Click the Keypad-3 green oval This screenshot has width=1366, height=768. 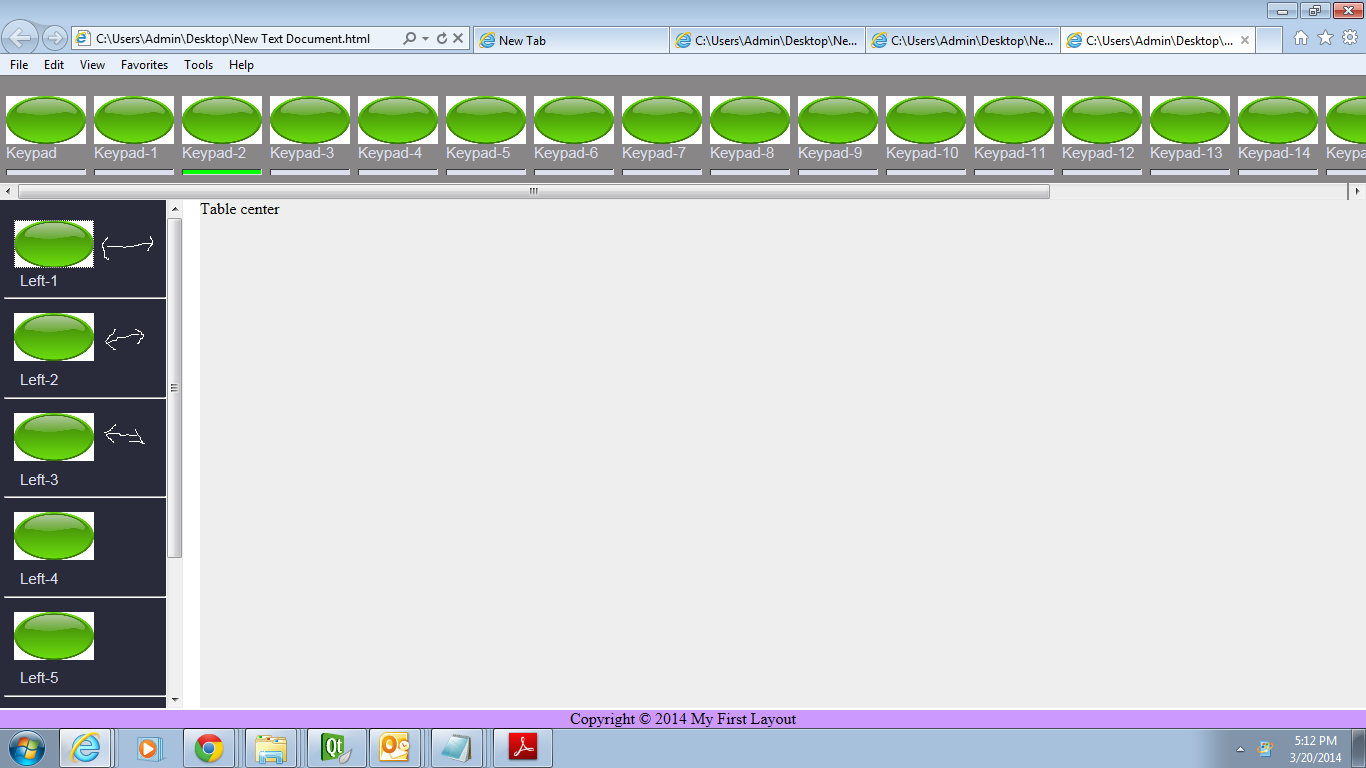(x=310, y=120)
